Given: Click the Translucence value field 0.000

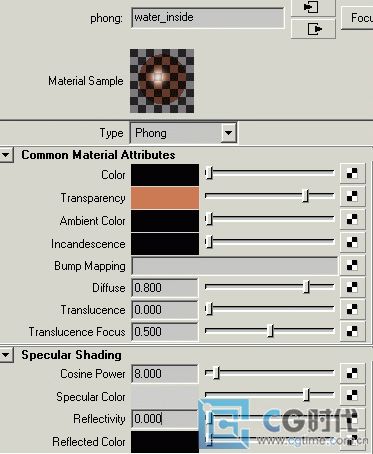Looking at the screenshot, I should coord(165,310).
